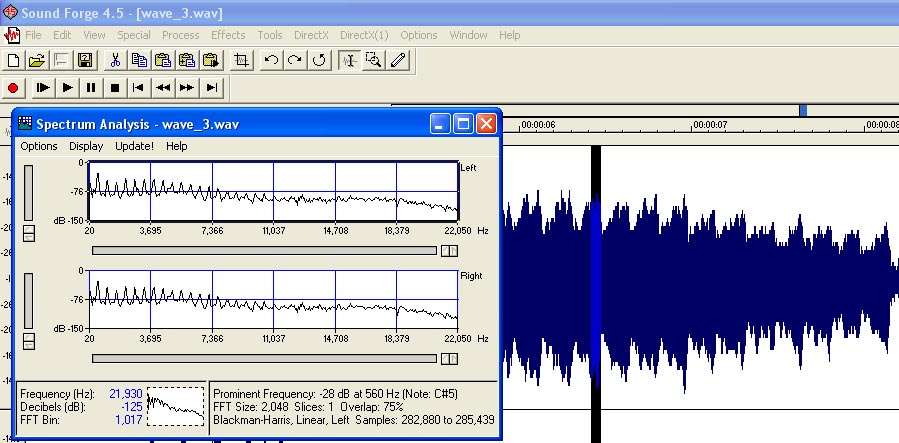Click the Copy icon in the toolbar

pos(139,60)
